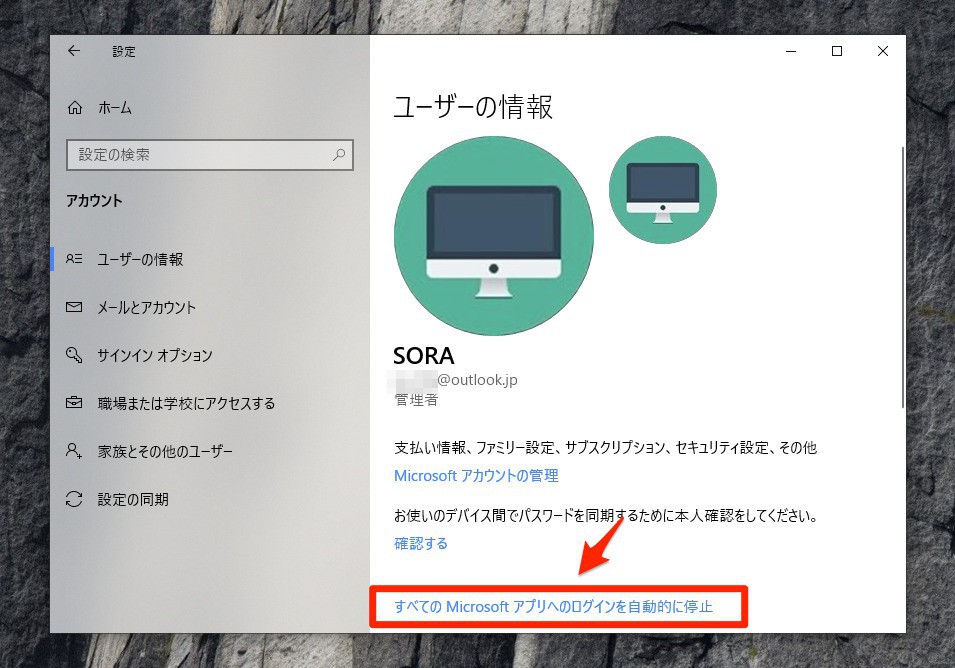This screenshot has height=668, width=955.
Task: Click すべての Microsoft アプリへのログインを自動的に停止 link
Action: tap(553, 606)
